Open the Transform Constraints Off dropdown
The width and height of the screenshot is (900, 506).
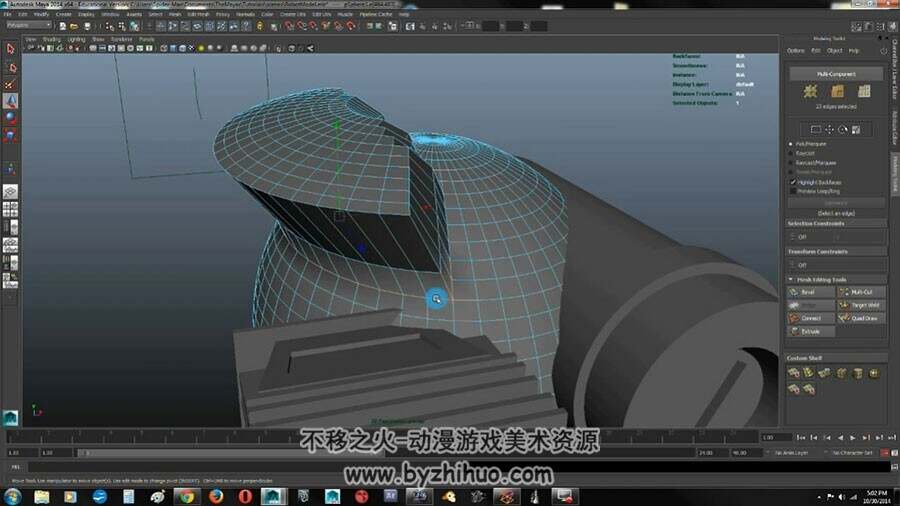(836, 265)
